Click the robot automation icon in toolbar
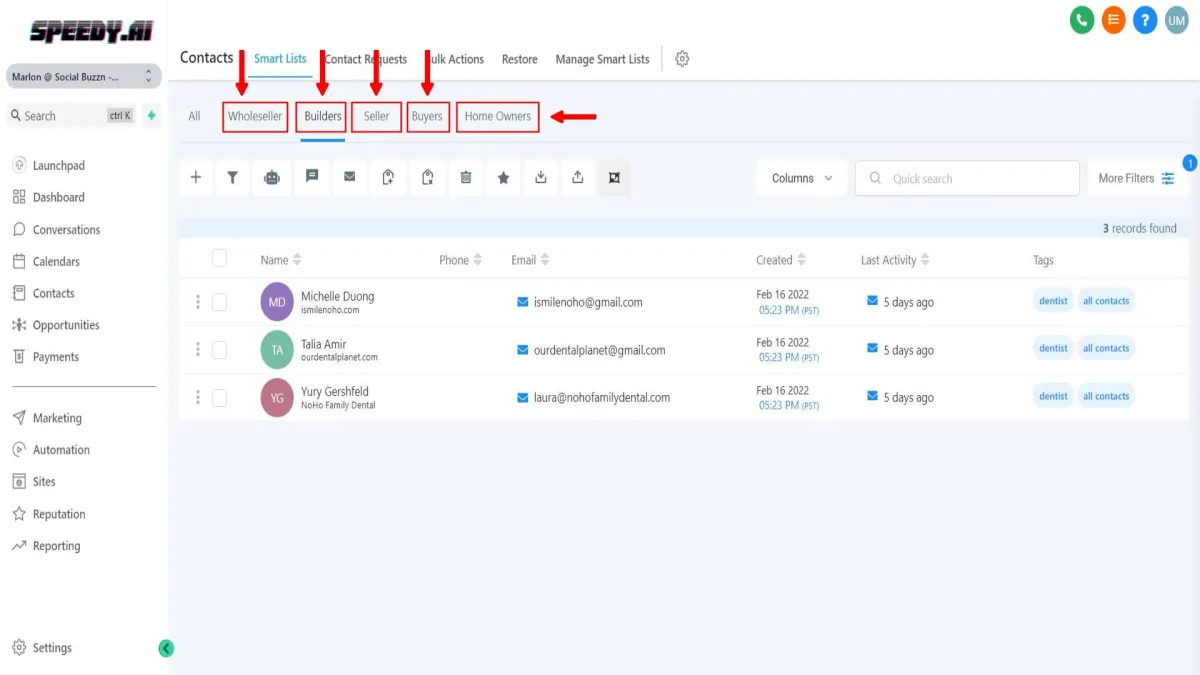Screen dimensions: 1200x675 tap(271, 178)
